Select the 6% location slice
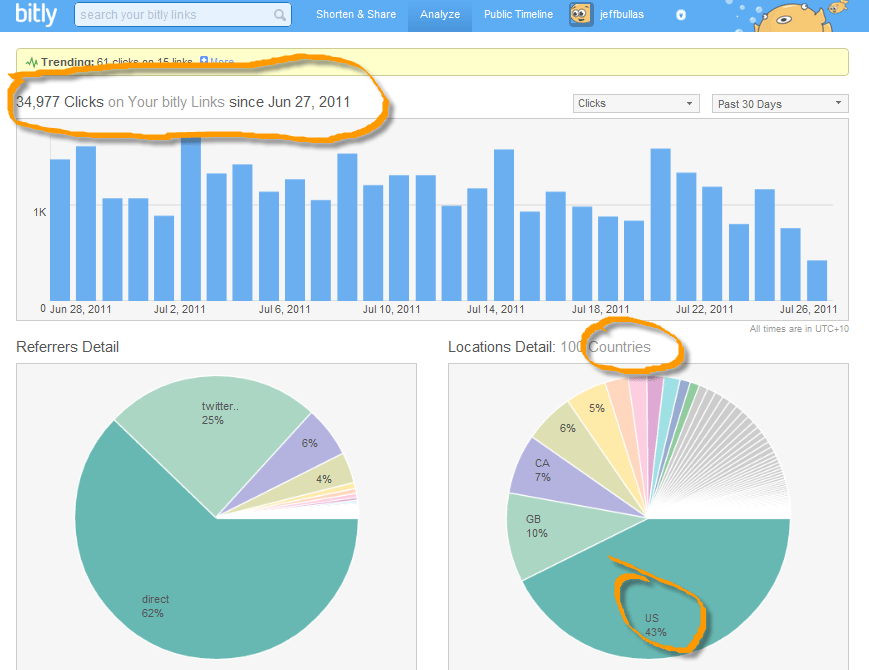The height and width of the screenshot is (670, 869). pyautogui.click(x=576, y=438)
